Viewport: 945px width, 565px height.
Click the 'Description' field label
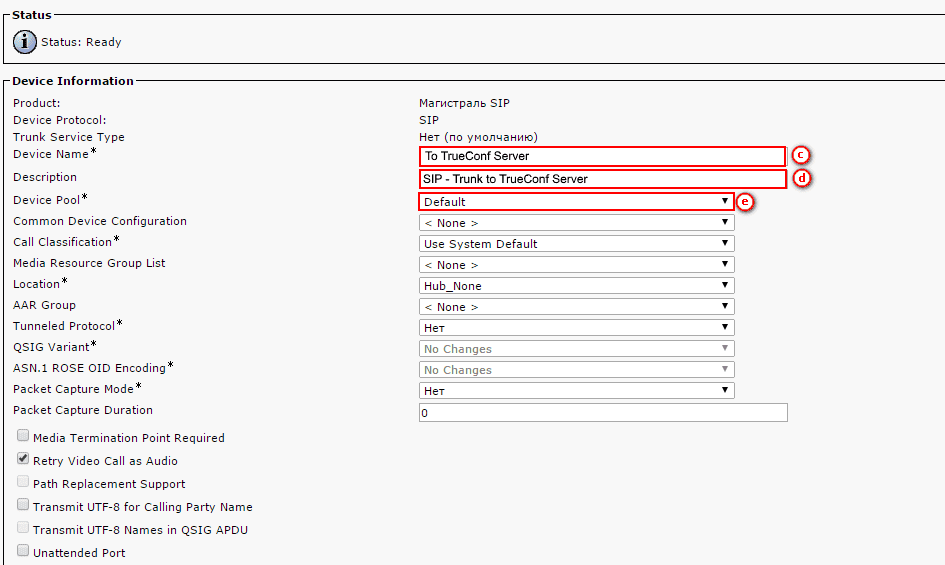coord(45,177)
